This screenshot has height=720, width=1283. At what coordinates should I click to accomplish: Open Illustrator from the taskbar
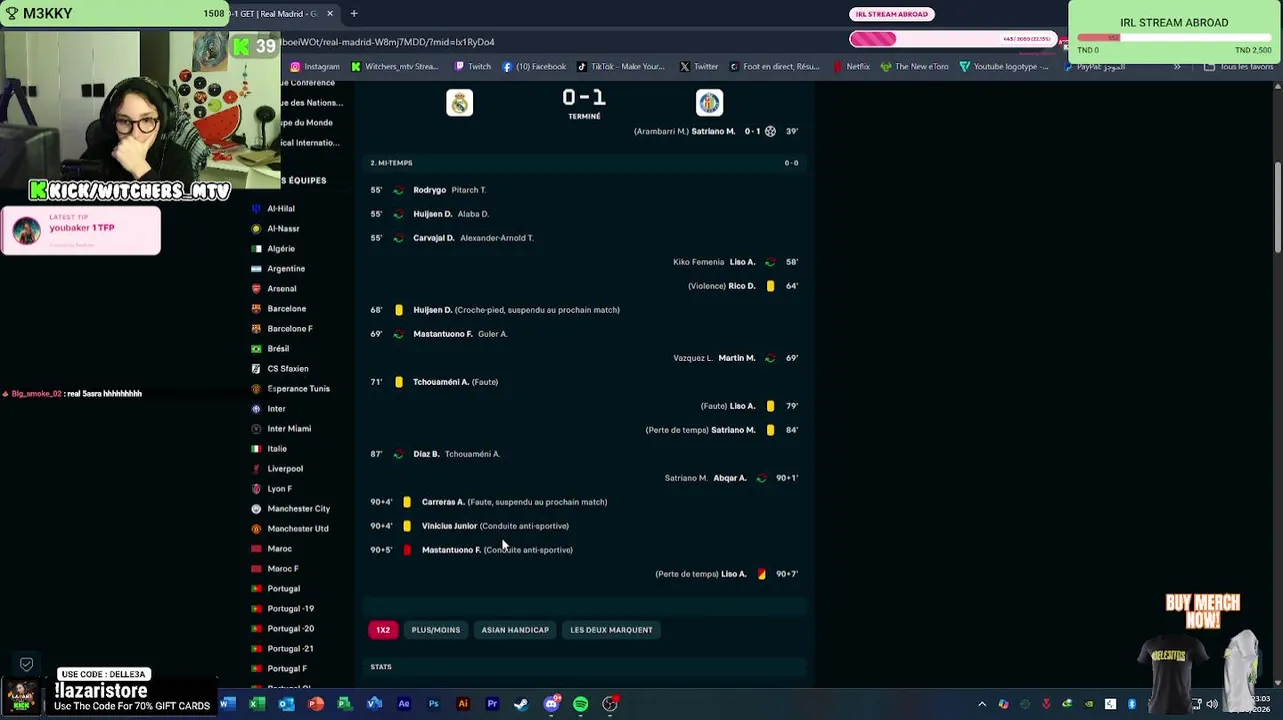pyautogui.click(x=463, y=704)
